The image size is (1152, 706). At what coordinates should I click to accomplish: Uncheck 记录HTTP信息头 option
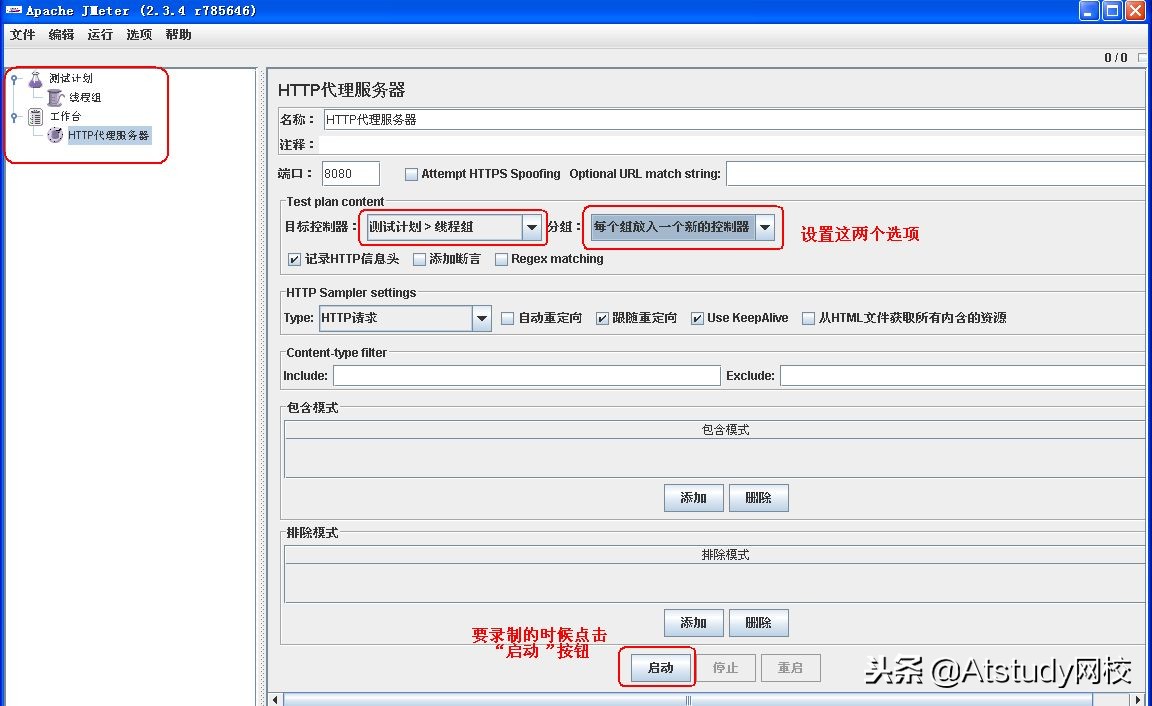pos(294,259)
